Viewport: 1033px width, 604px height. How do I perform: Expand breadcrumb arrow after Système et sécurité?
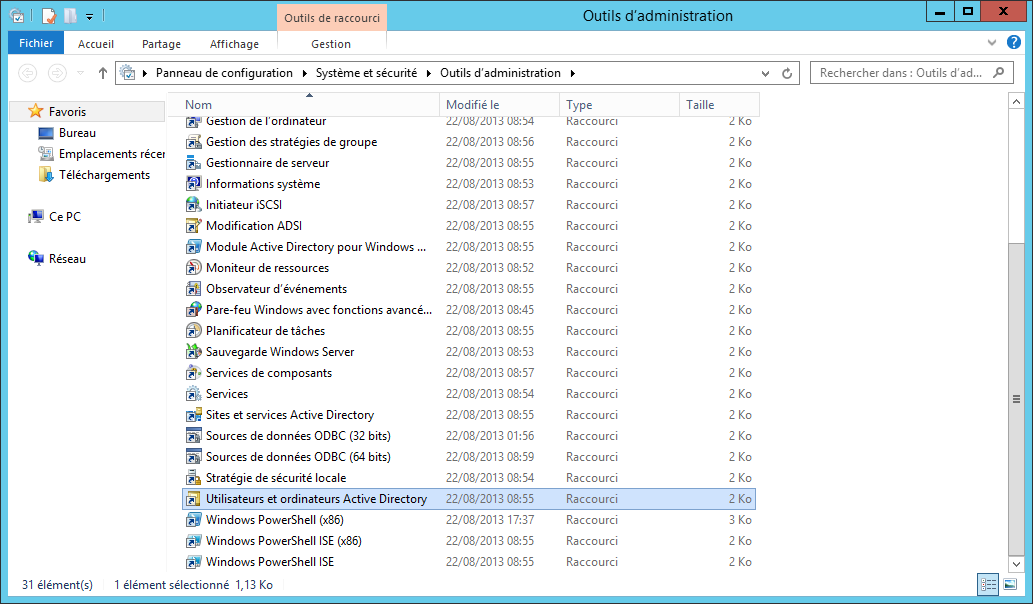(x=429, y=73)
